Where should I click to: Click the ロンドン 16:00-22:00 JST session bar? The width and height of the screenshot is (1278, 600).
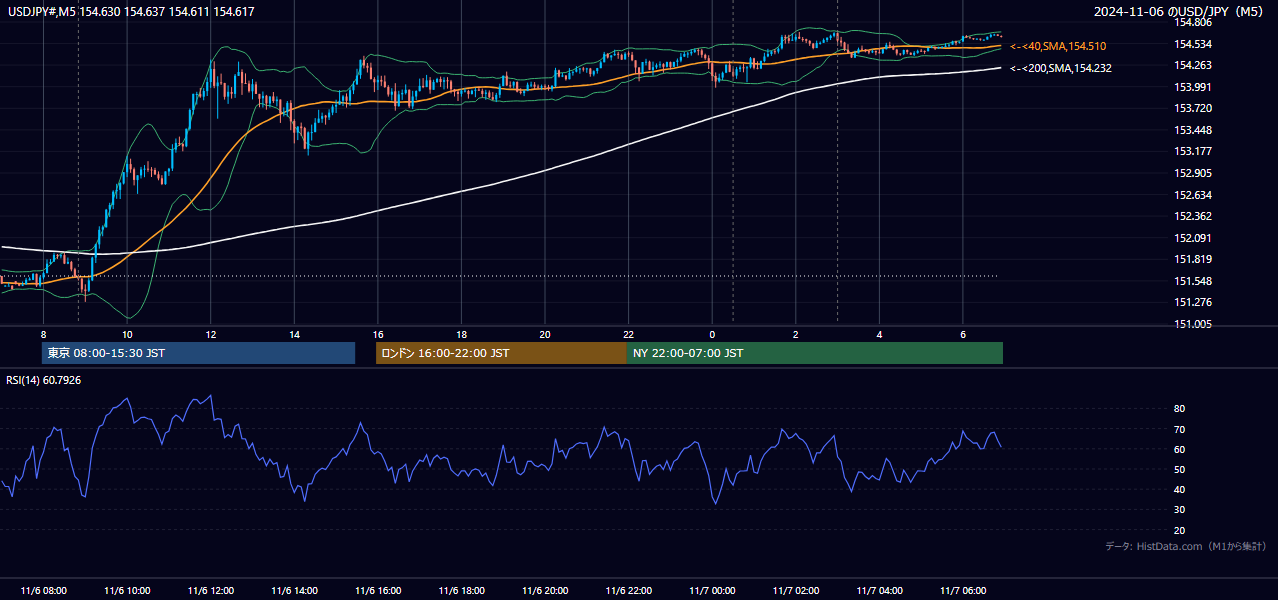click(x=501, y=353)
